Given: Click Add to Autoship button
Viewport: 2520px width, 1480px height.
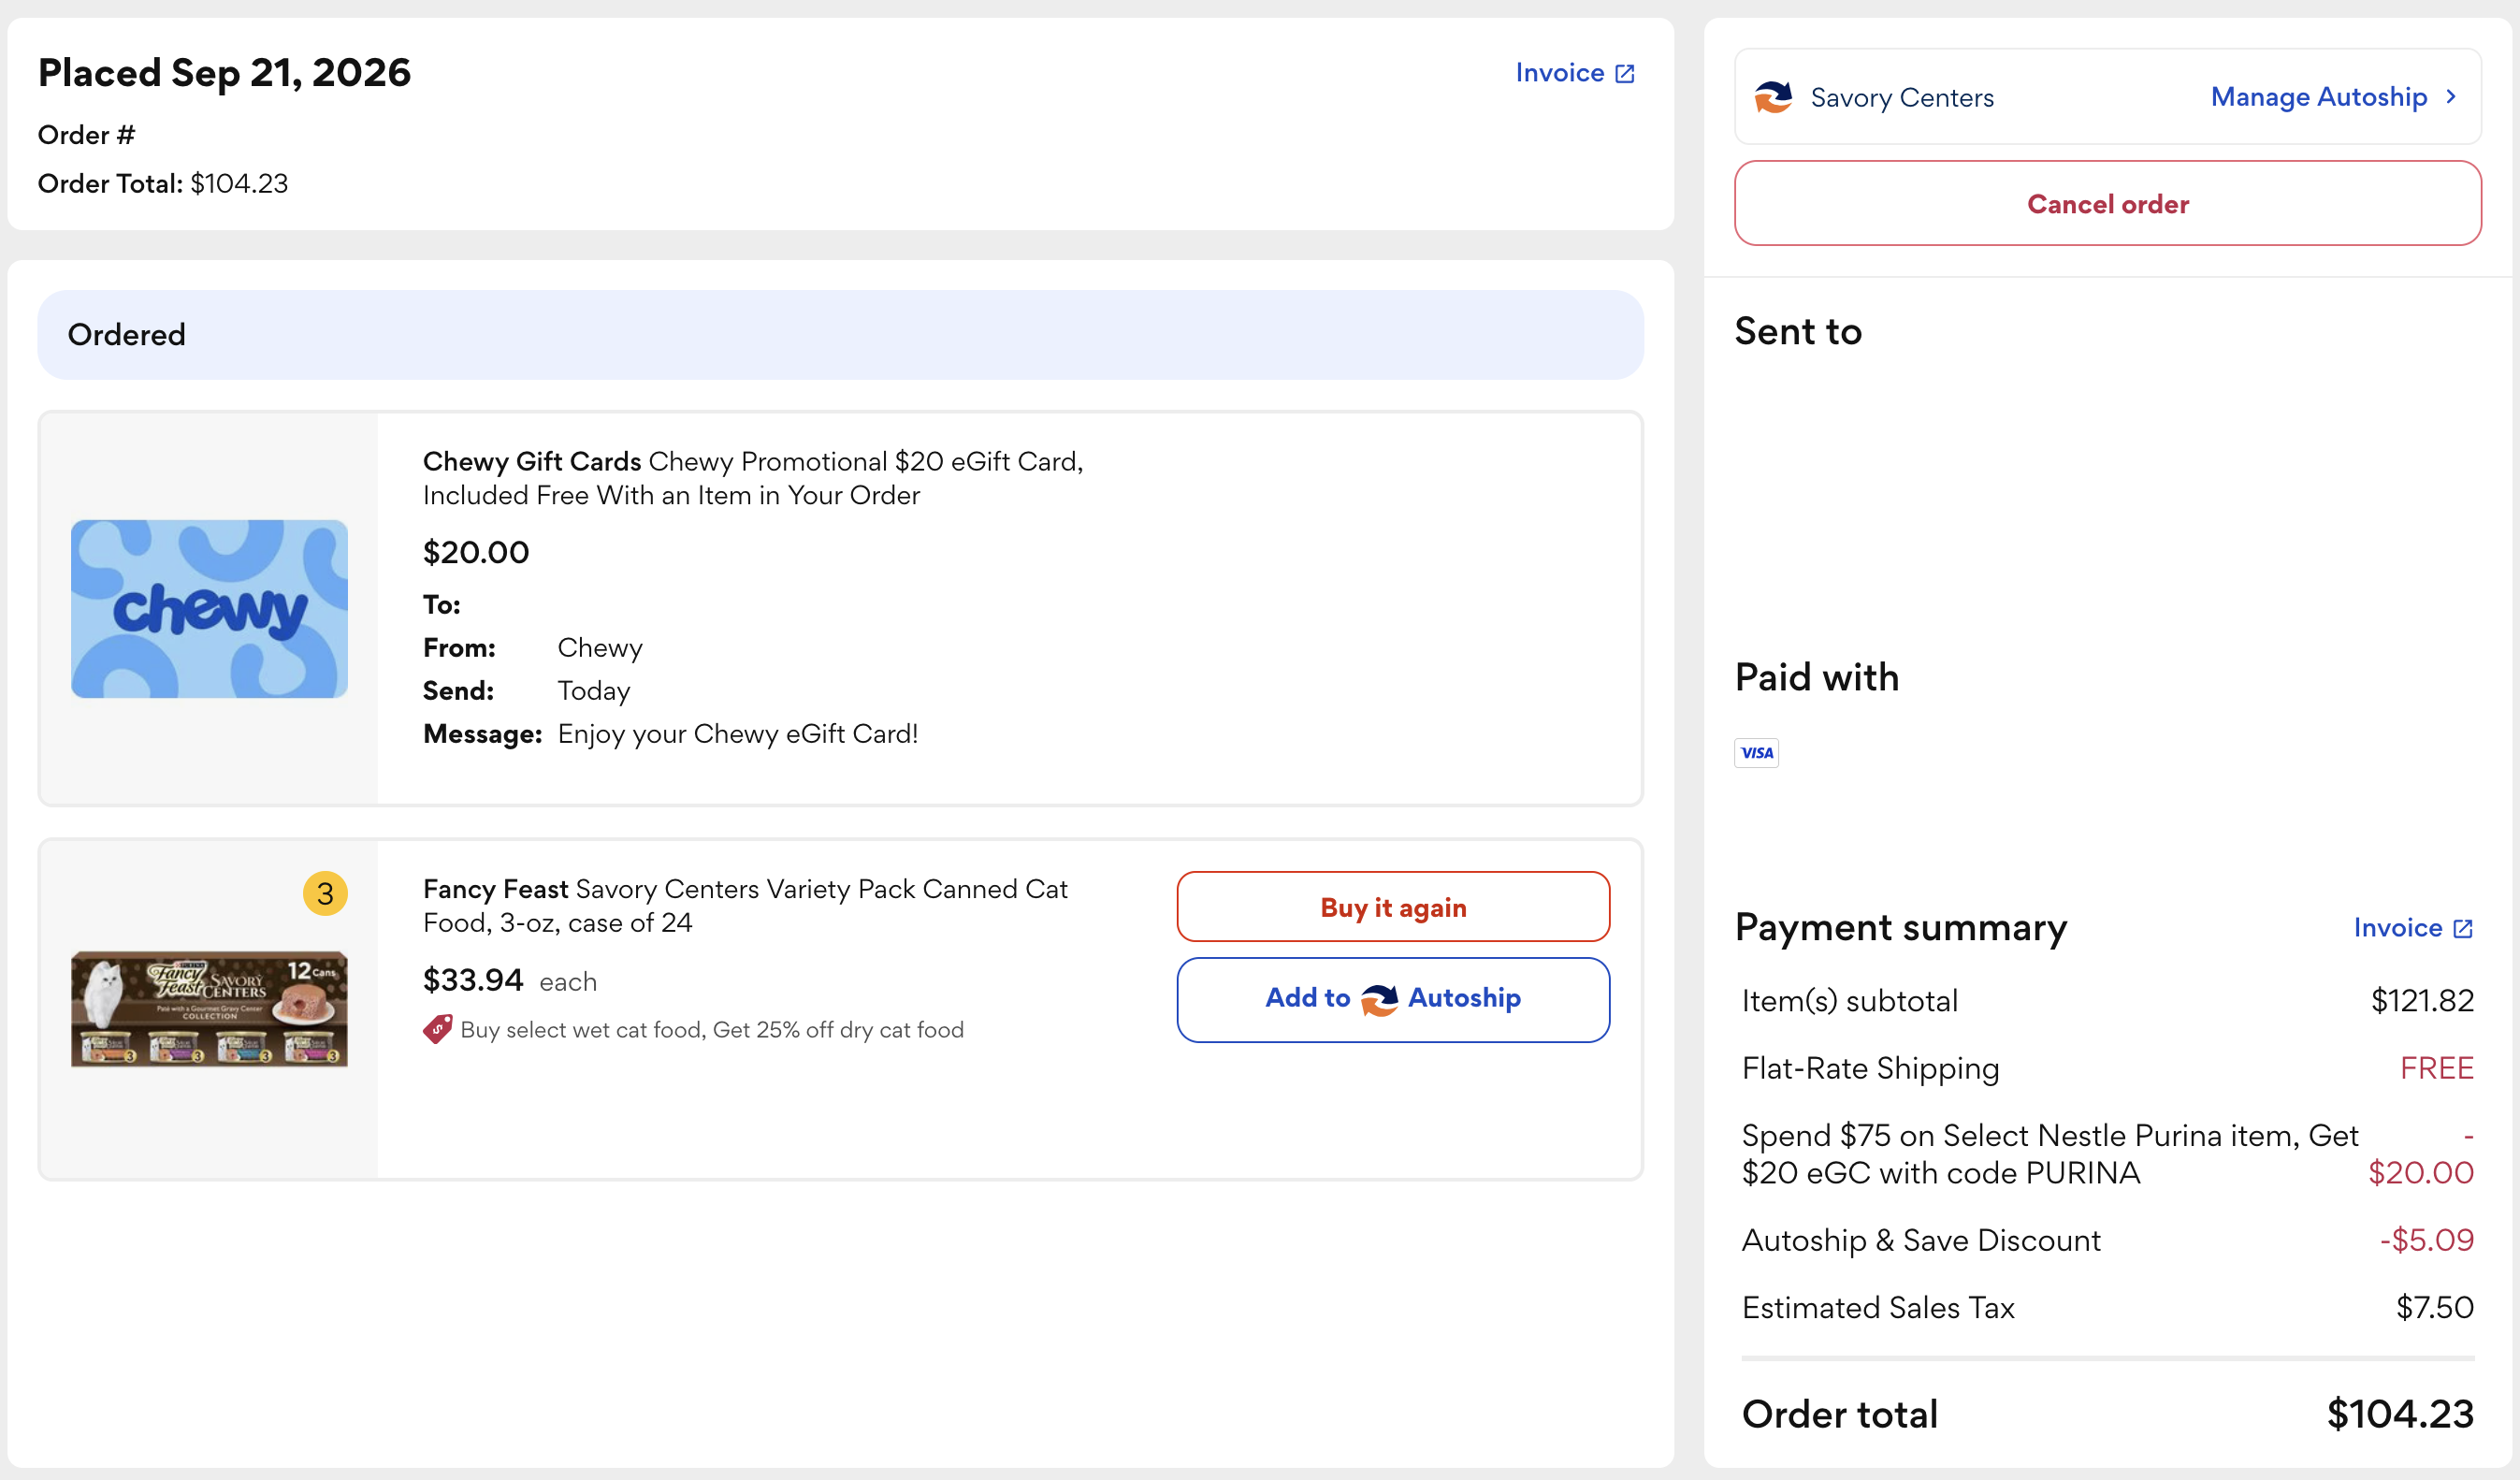Looking at the screenshot, I should (1393, 999).
